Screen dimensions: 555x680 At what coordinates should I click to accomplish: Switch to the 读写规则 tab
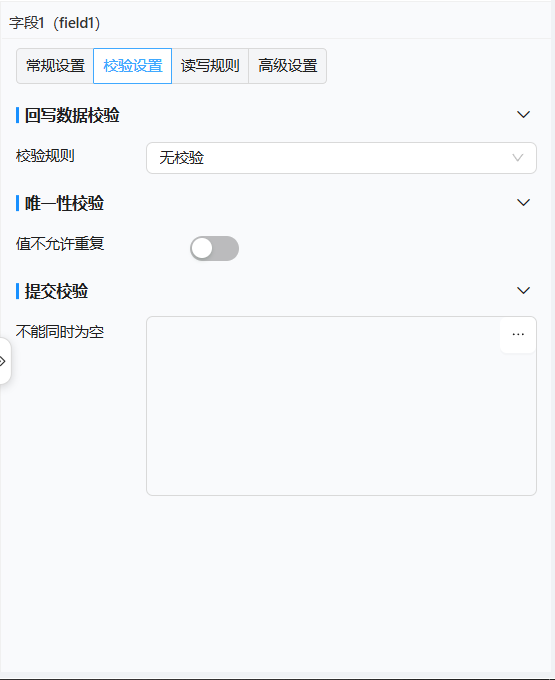coord(210,66)
